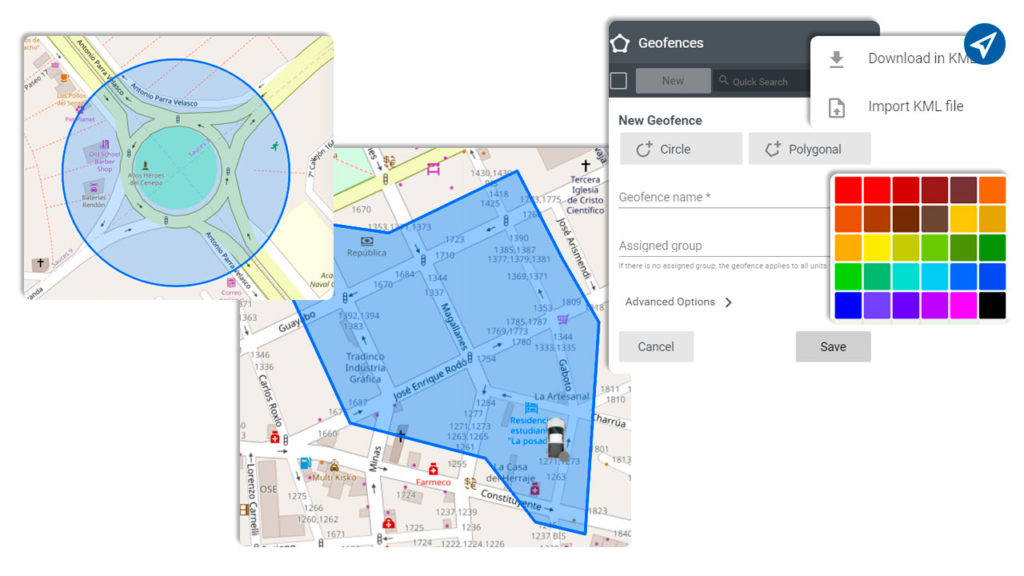This screenshot has height=576, width=1024.
Task: Click the Gaboto street label
Action: [x=564, y=375]
